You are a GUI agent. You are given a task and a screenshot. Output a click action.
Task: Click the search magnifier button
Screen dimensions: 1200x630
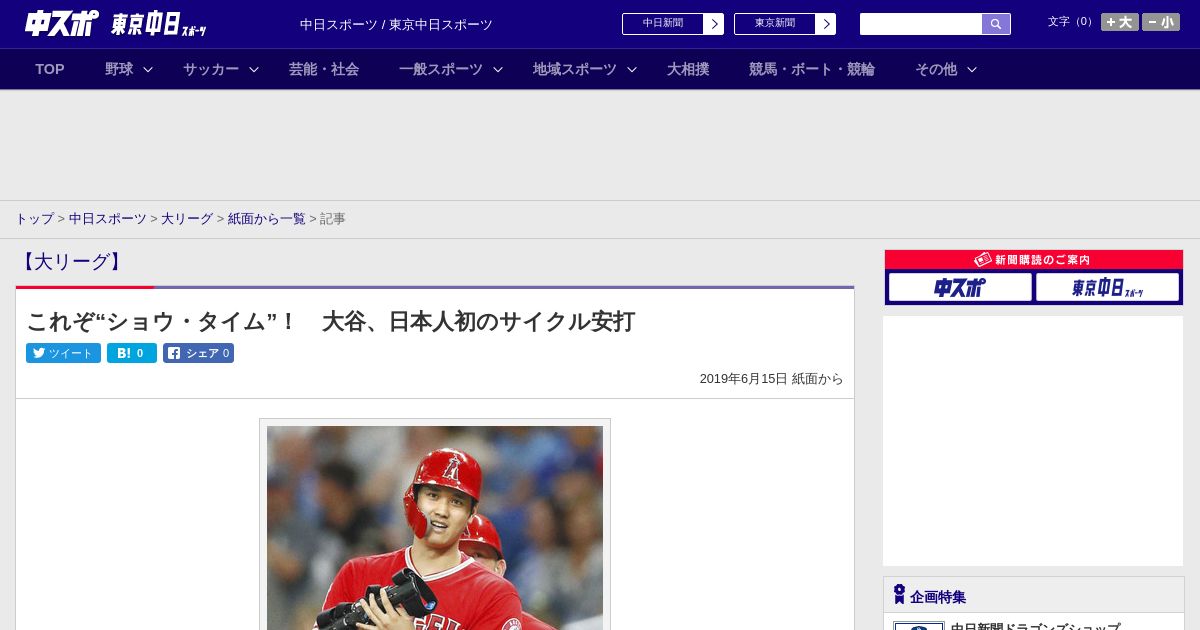996,24
